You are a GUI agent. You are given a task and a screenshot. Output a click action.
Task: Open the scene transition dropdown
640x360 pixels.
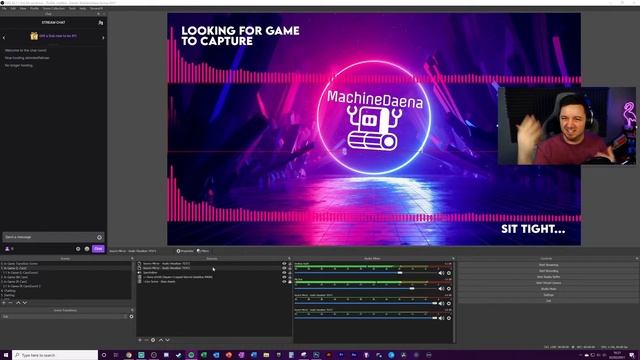point(64,316)
